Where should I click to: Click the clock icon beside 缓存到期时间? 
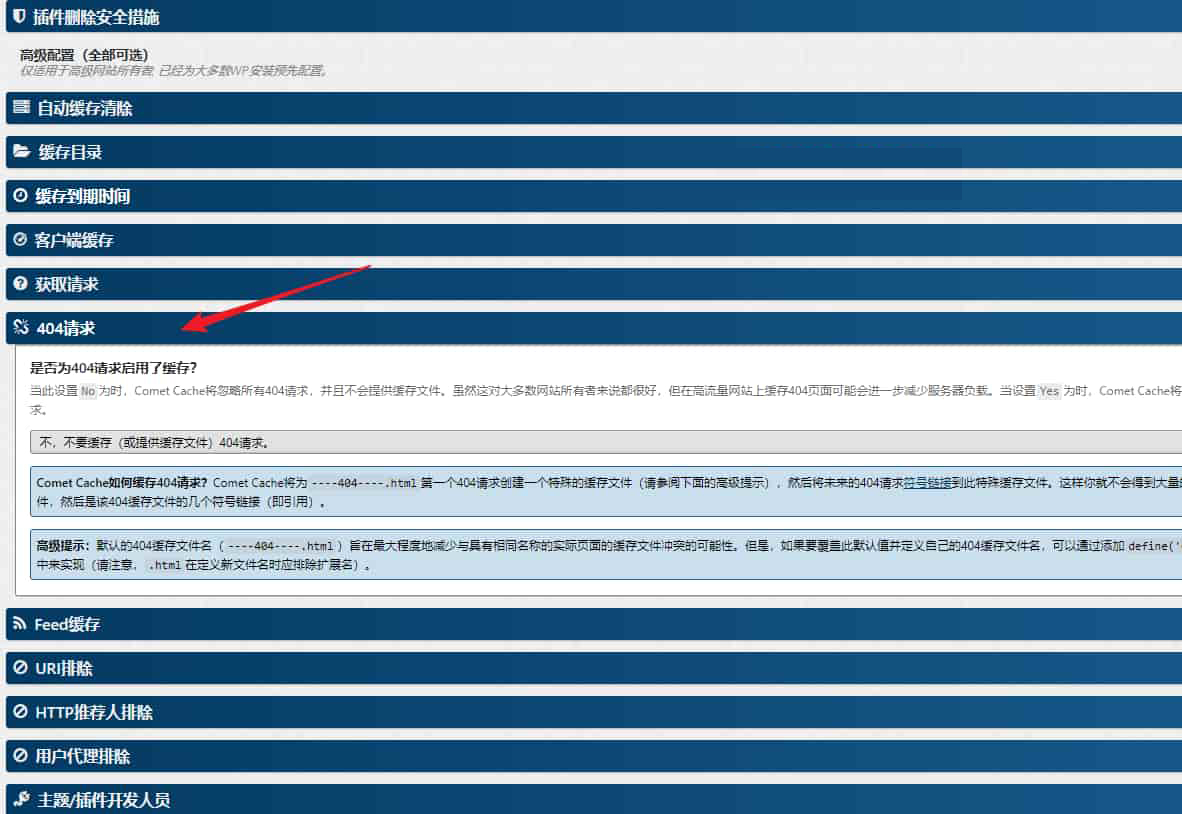(20, 195)
